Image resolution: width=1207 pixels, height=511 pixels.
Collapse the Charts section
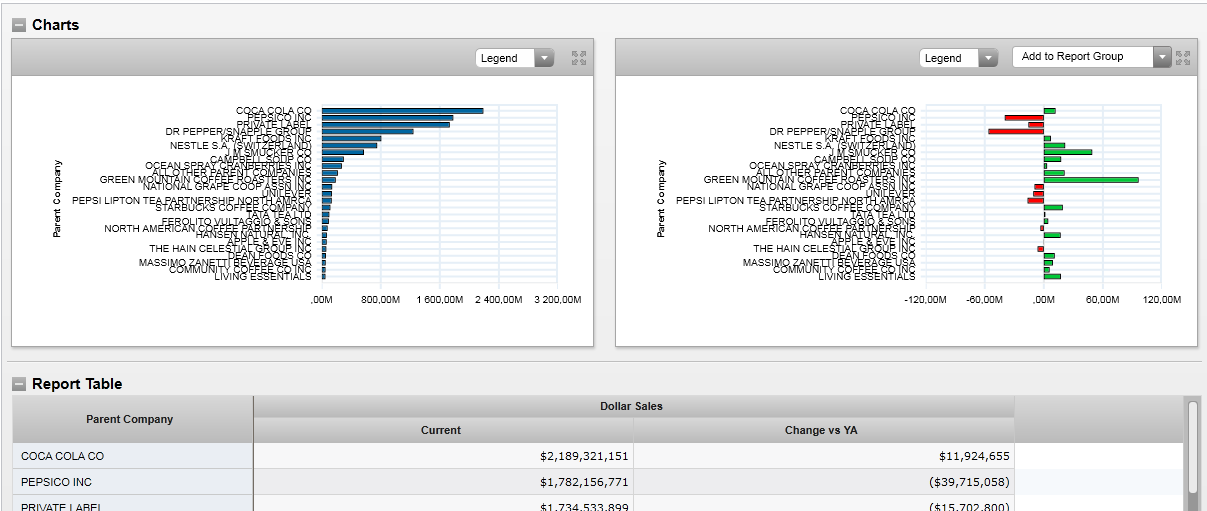(19, 25)
